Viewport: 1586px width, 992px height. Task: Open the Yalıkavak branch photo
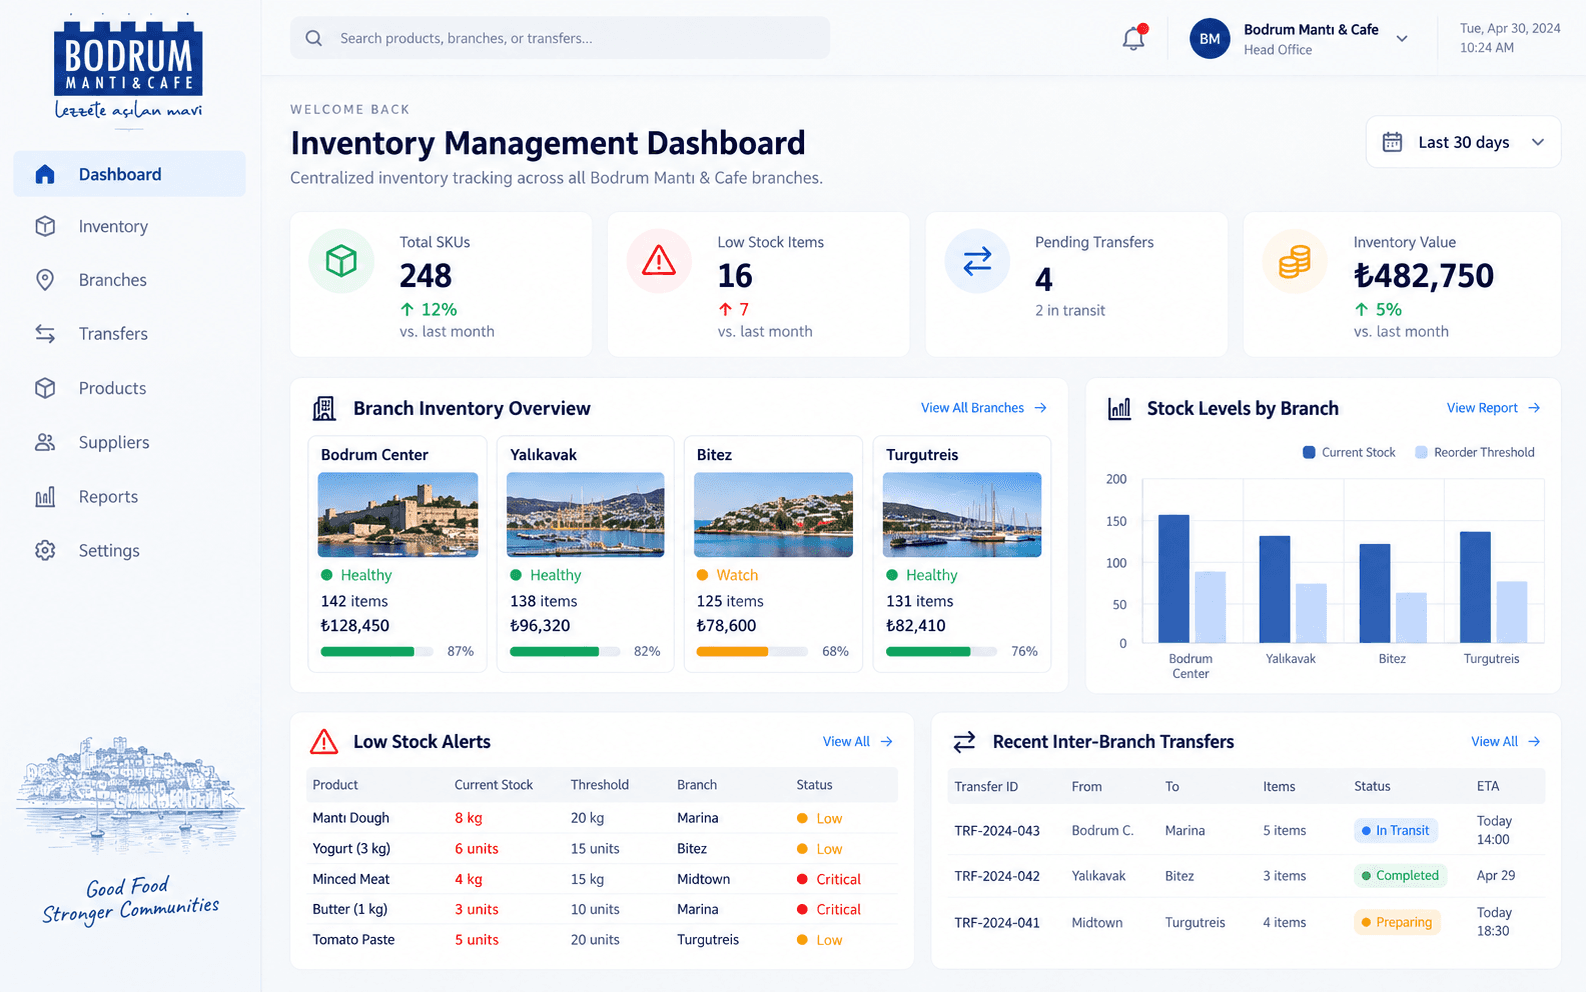586,515
